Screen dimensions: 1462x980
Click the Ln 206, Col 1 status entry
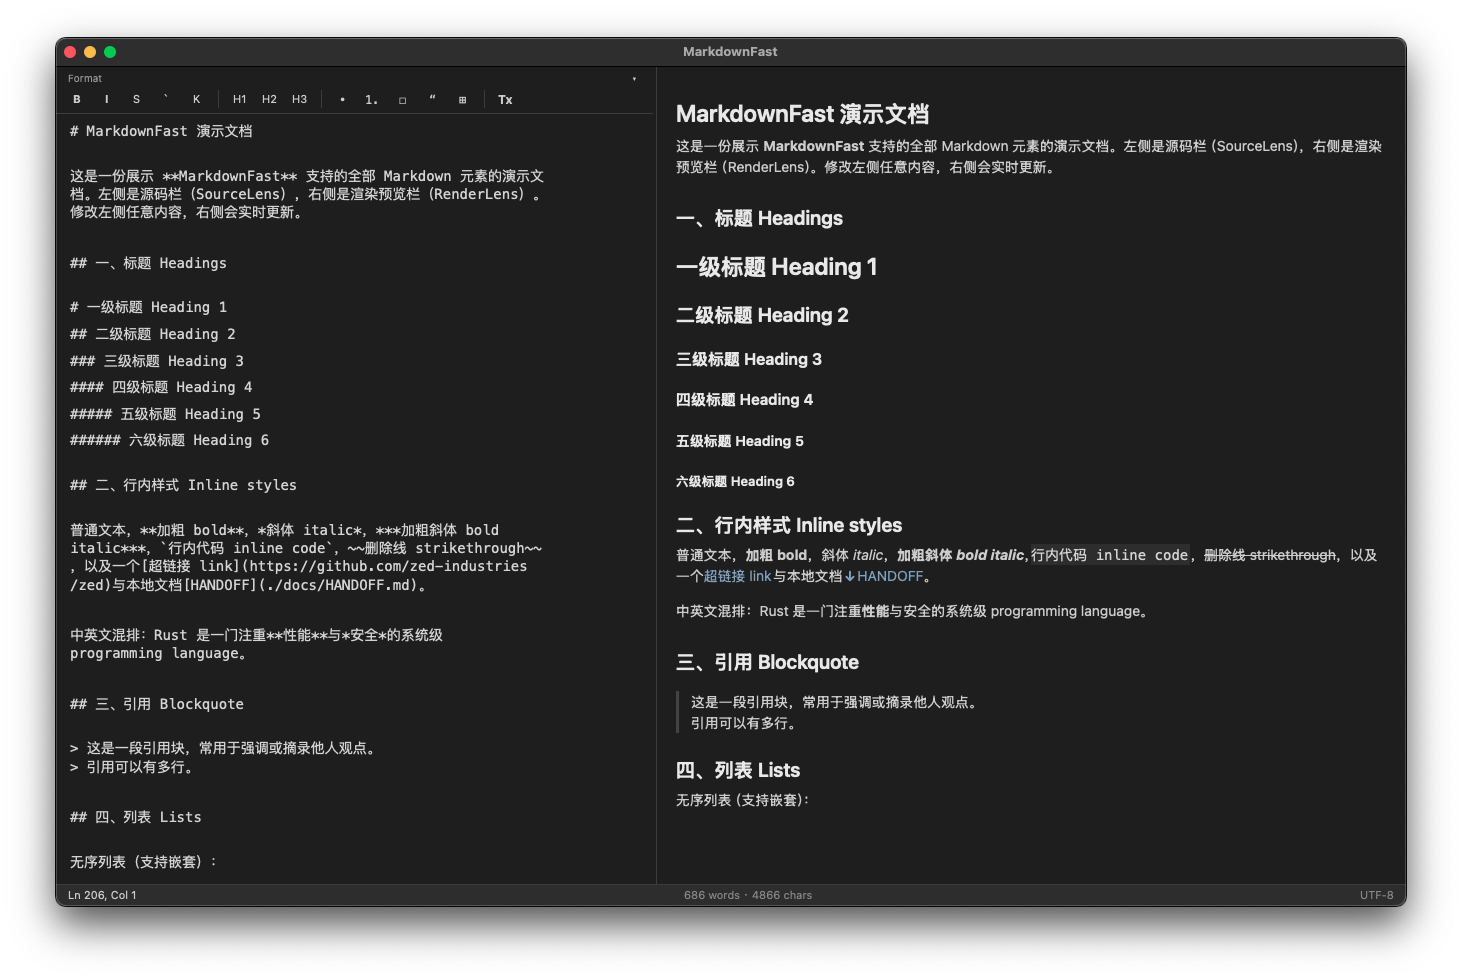(102, 895)
